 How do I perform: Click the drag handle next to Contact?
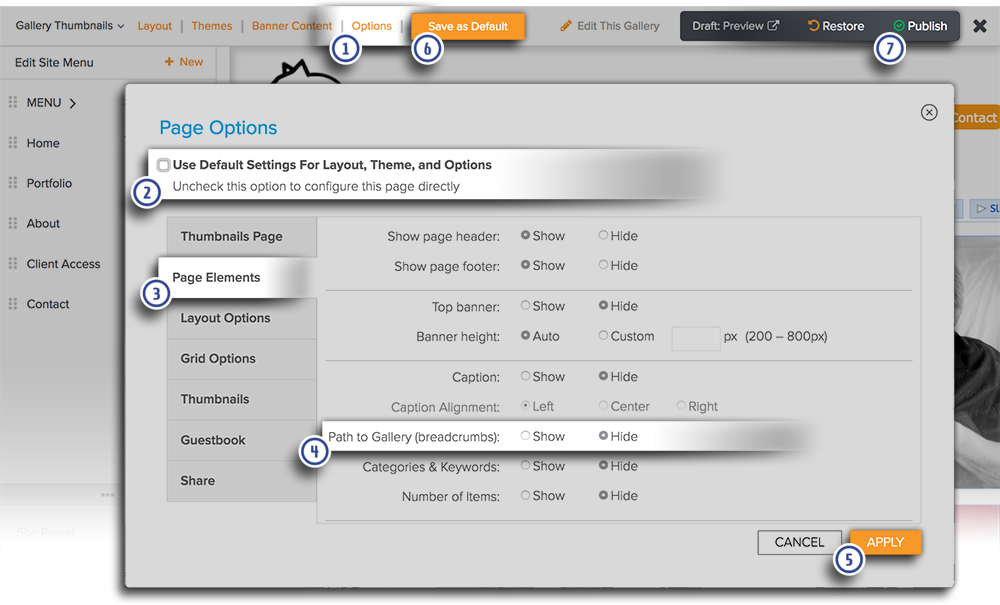point(13,304)
